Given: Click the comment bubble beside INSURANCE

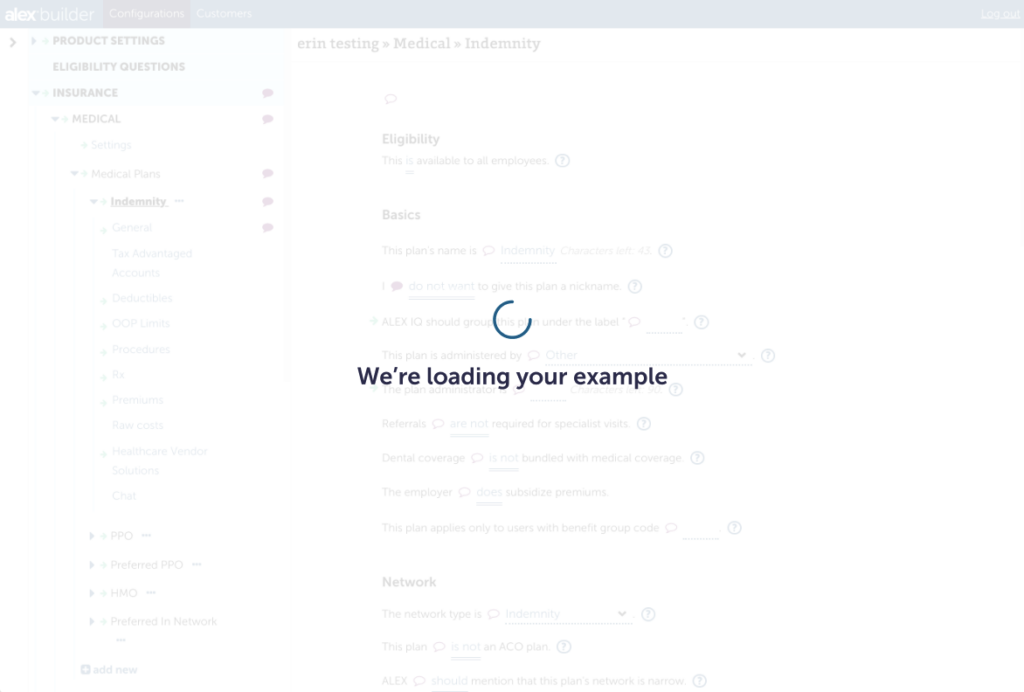Looking at the screenshot, I should click(268, 93).
